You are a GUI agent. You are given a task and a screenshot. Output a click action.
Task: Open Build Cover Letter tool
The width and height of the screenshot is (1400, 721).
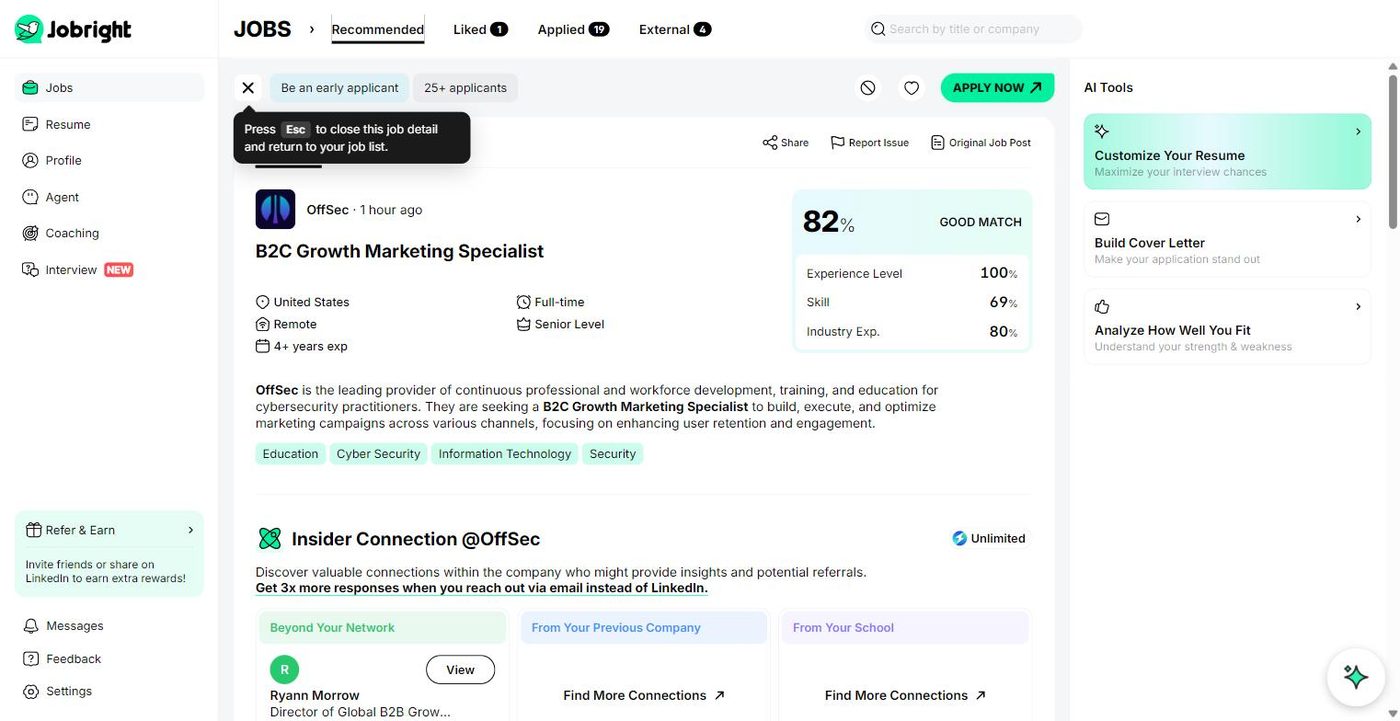tap(1227, 239)
